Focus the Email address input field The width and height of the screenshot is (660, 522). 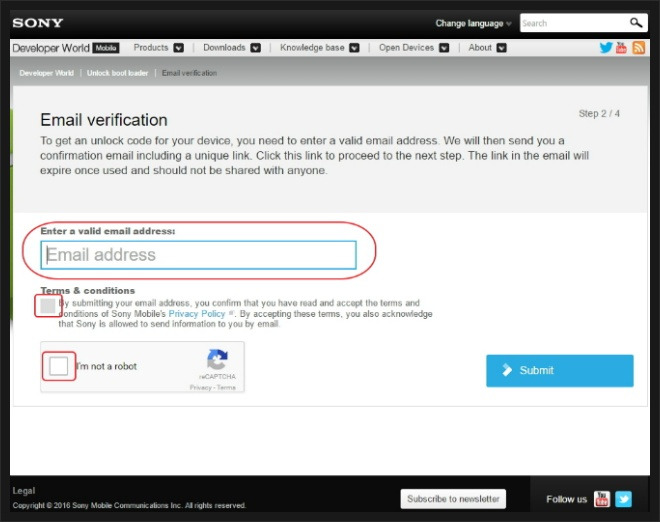(x=198, y=255)
